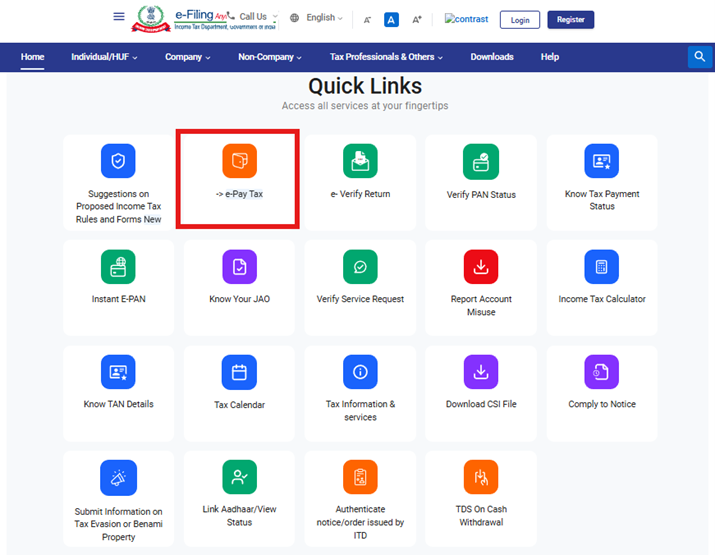The width and height of the screenshot is (715, 555).
Task: Expand the English language dropdown
Action: [x=317, y=18]
